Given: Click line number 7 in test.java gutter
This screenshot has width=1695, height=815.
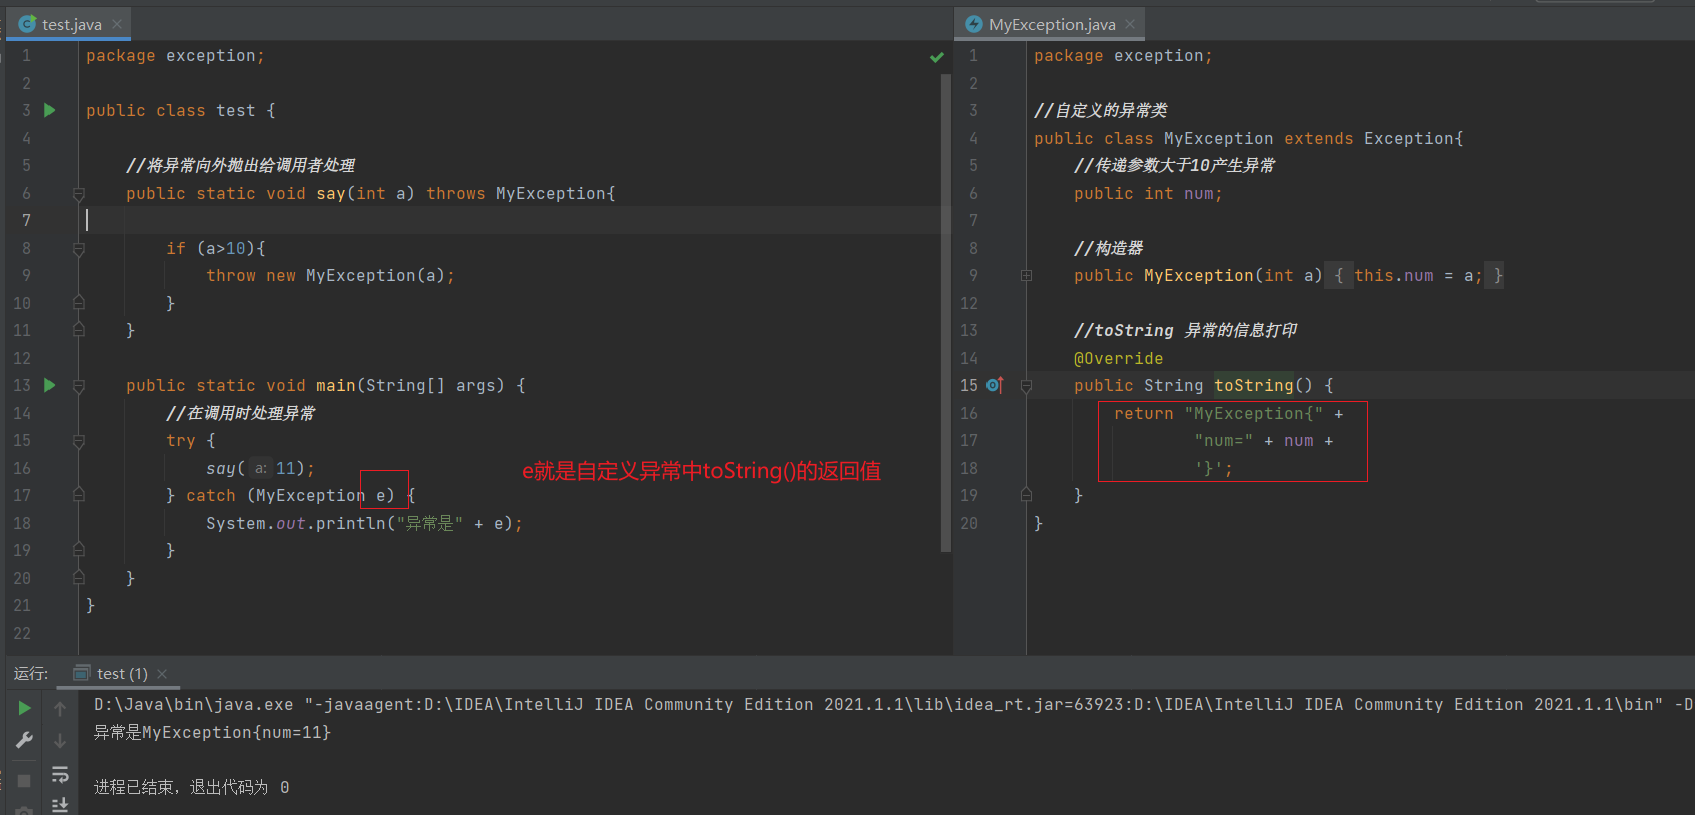Looking at the screenshot, I should click(x=26, y=220).
